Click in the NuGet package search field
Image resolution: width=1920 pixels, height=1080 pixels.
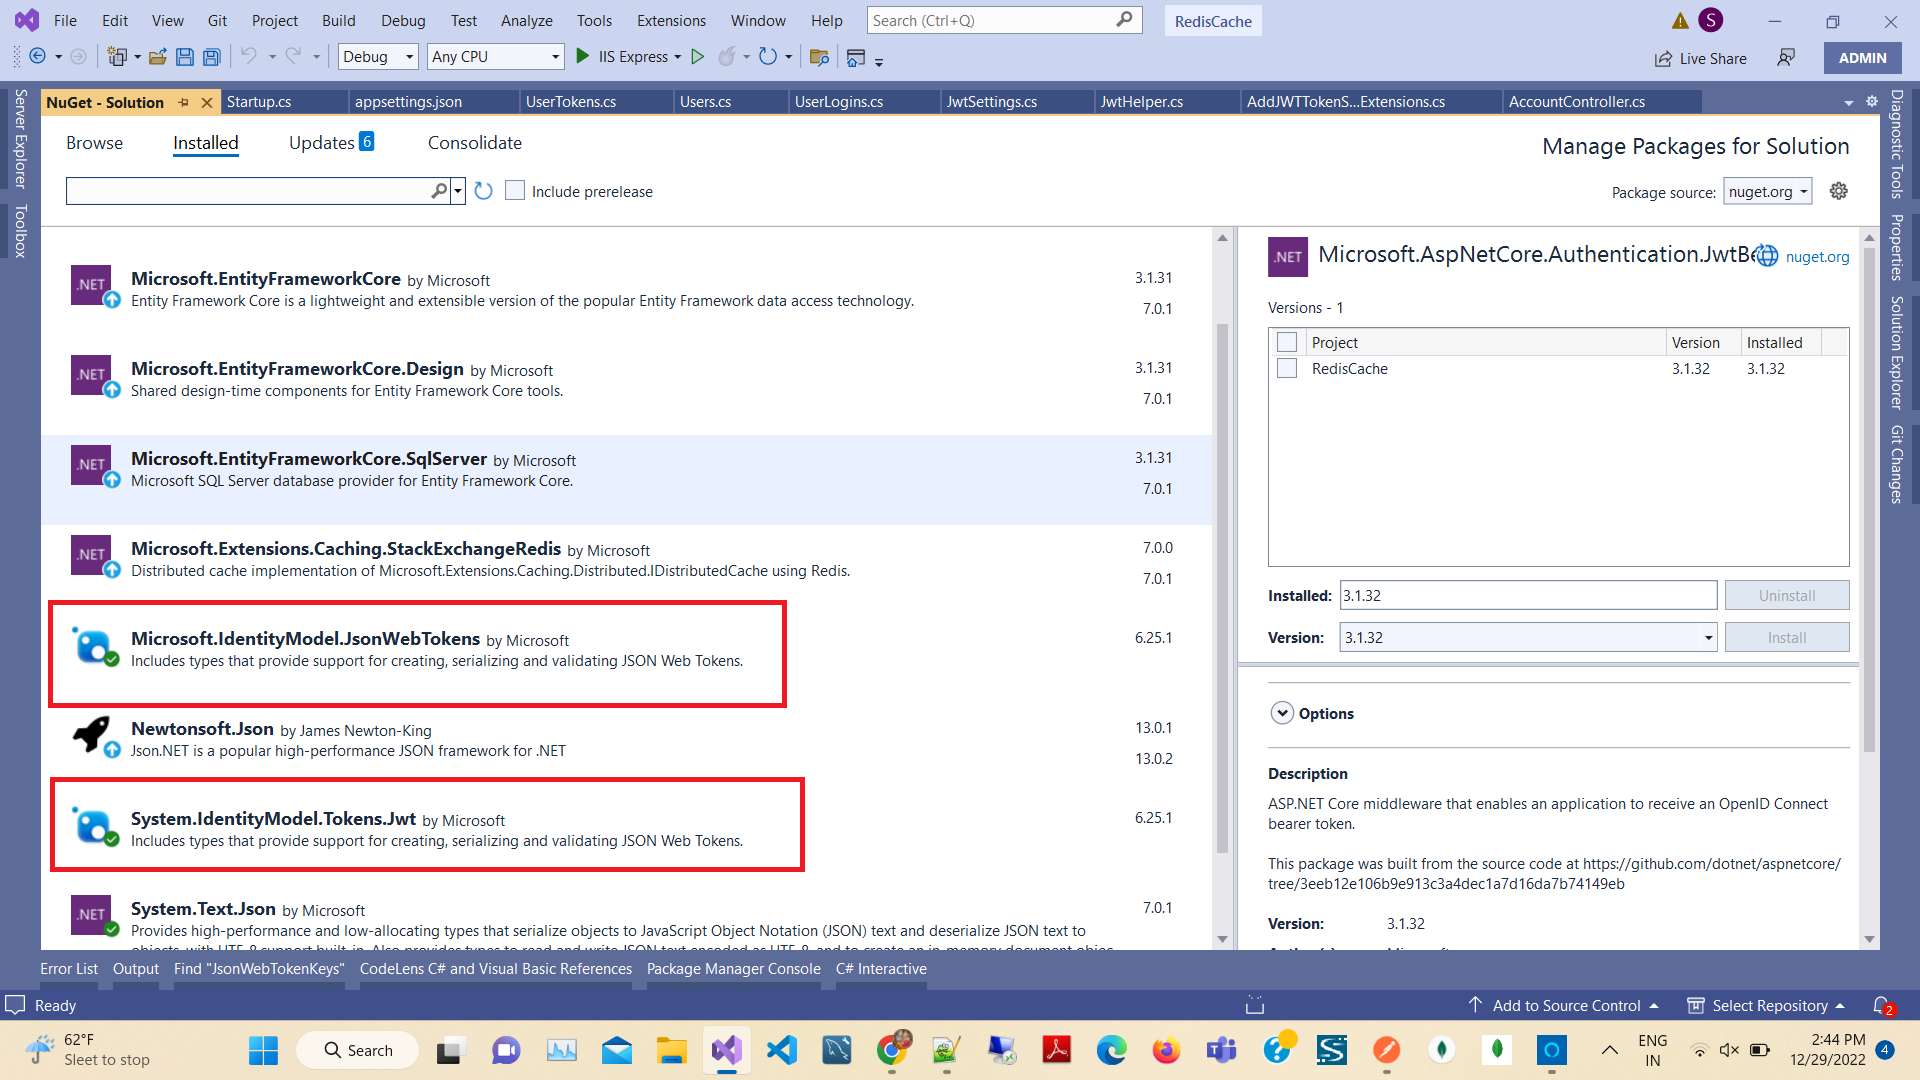247,191
